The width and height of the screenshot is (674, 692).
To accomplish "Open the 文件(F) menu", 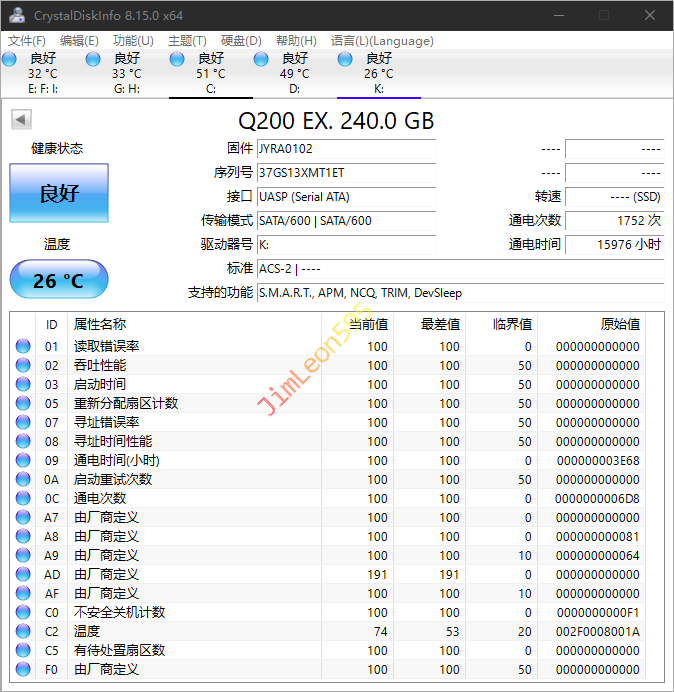I will point(26,41).
